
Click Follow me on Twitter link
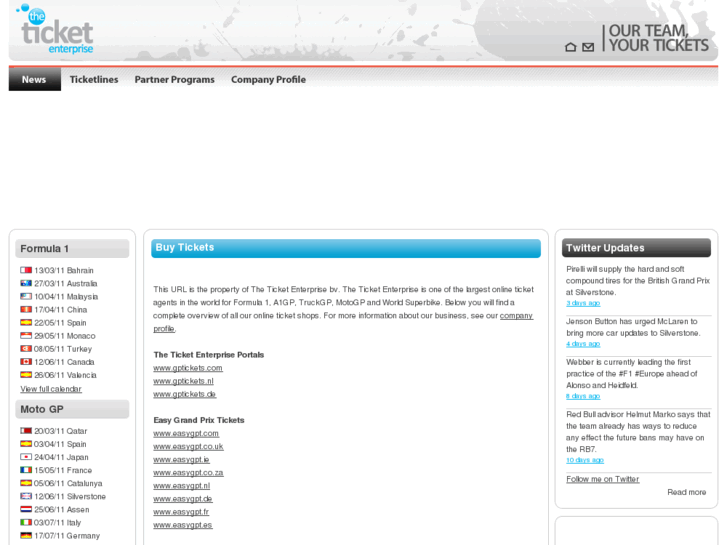pyautogui.click(x=602, y=479)
